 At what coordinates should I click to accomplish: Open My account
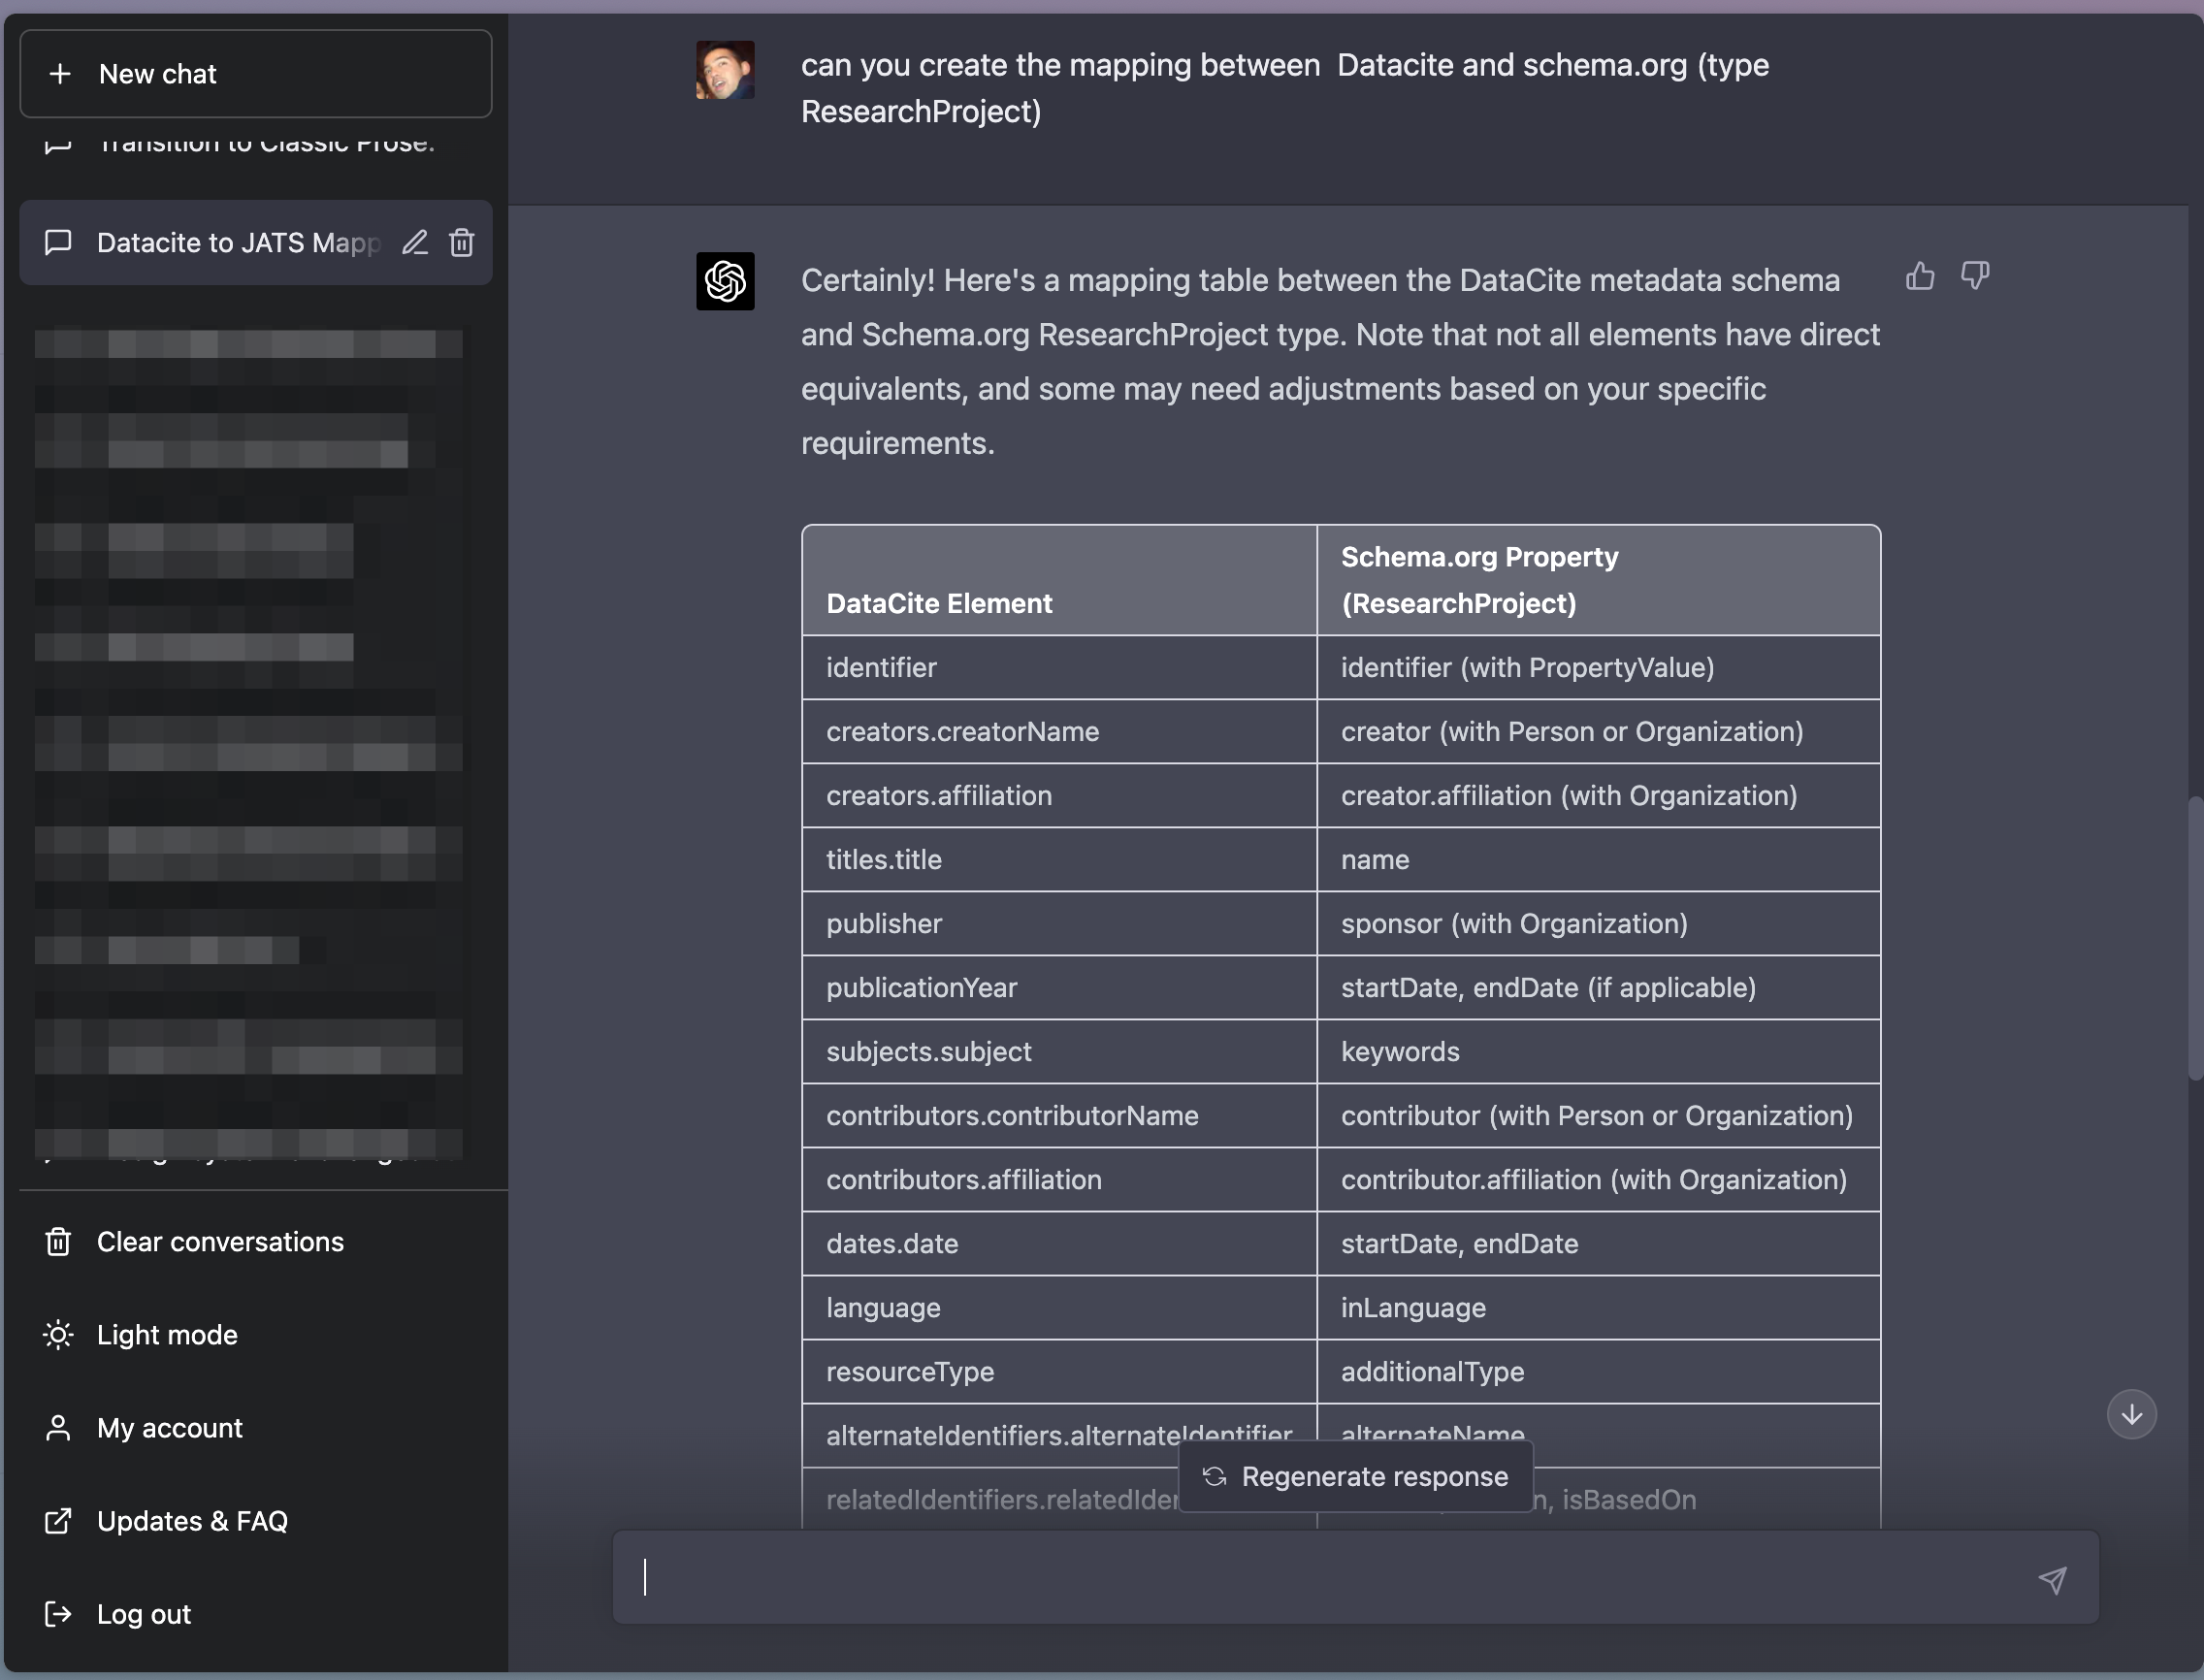[x=255, y=1428]
